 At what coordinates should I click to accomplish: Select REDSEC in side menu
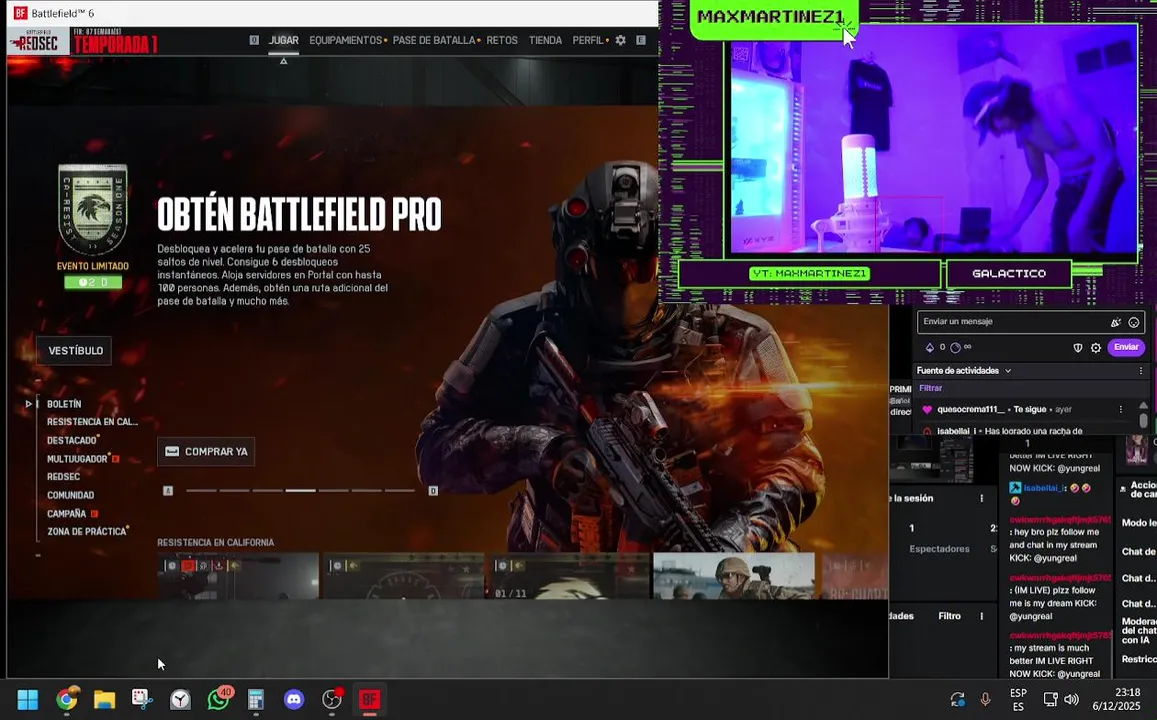click(x=63, y=477)
